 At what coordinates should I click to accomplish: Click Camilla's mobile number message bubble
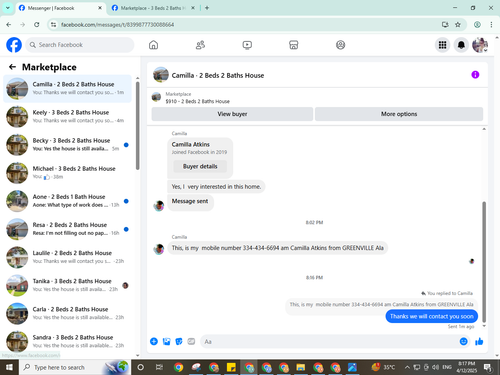coord(277,248)
